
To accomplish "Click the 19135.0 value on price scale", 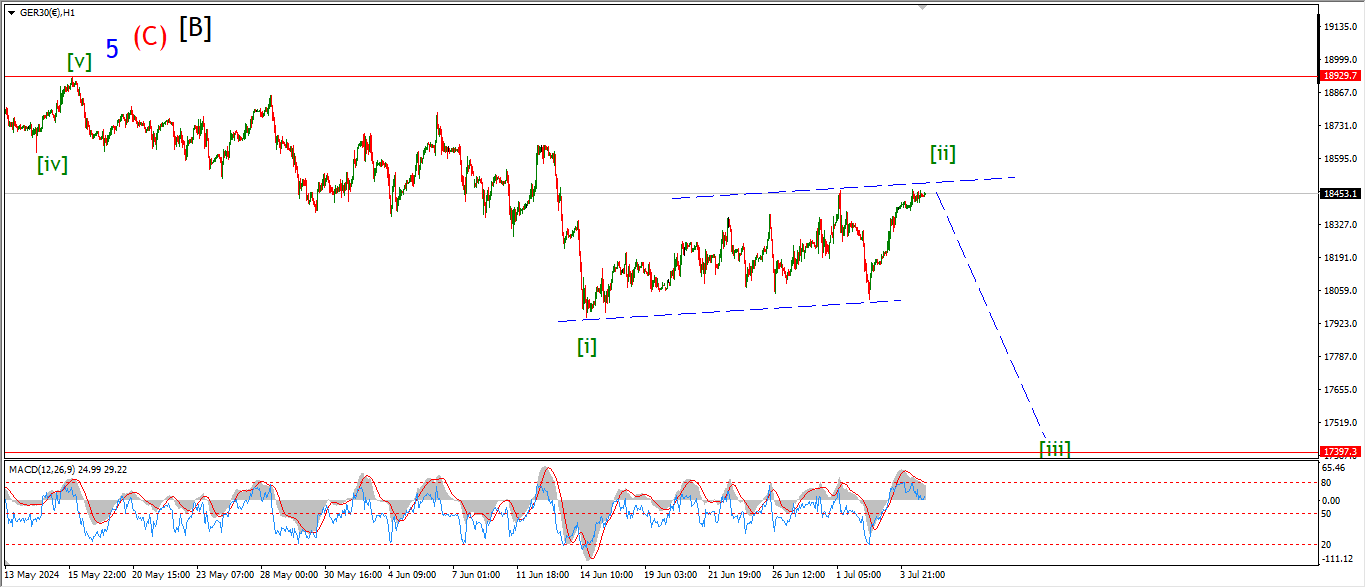I will coord(1339,27).
